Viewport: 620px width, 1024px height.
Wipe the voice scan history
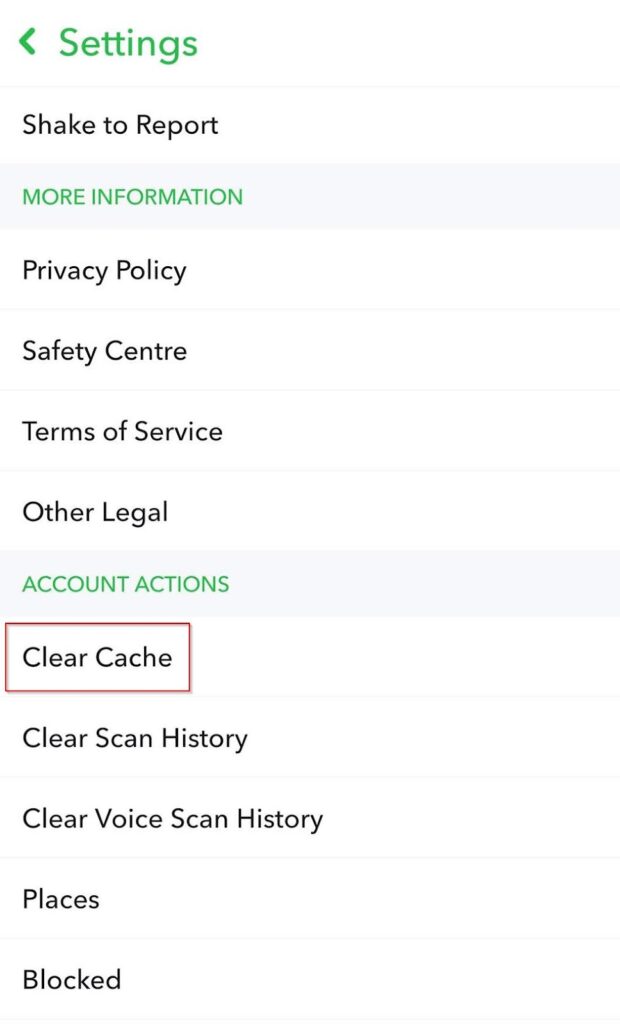point(172,819)
